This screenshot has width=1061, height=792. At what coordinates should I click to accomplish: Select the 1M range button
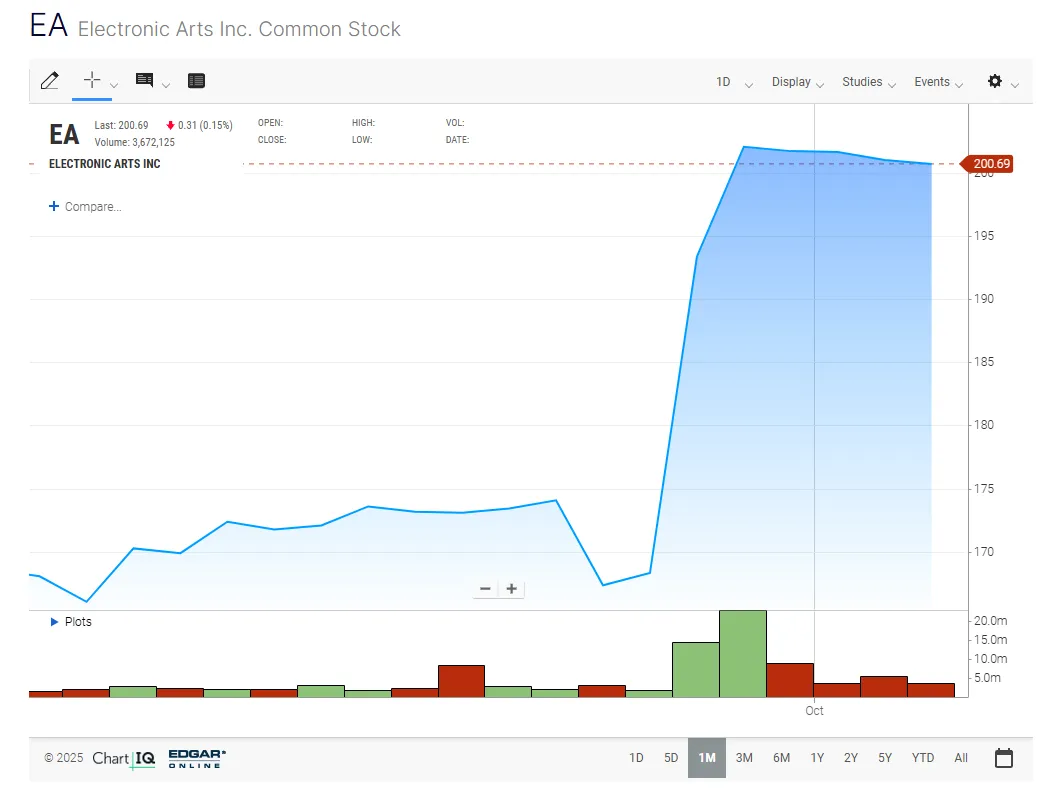(x=707, y=757)
